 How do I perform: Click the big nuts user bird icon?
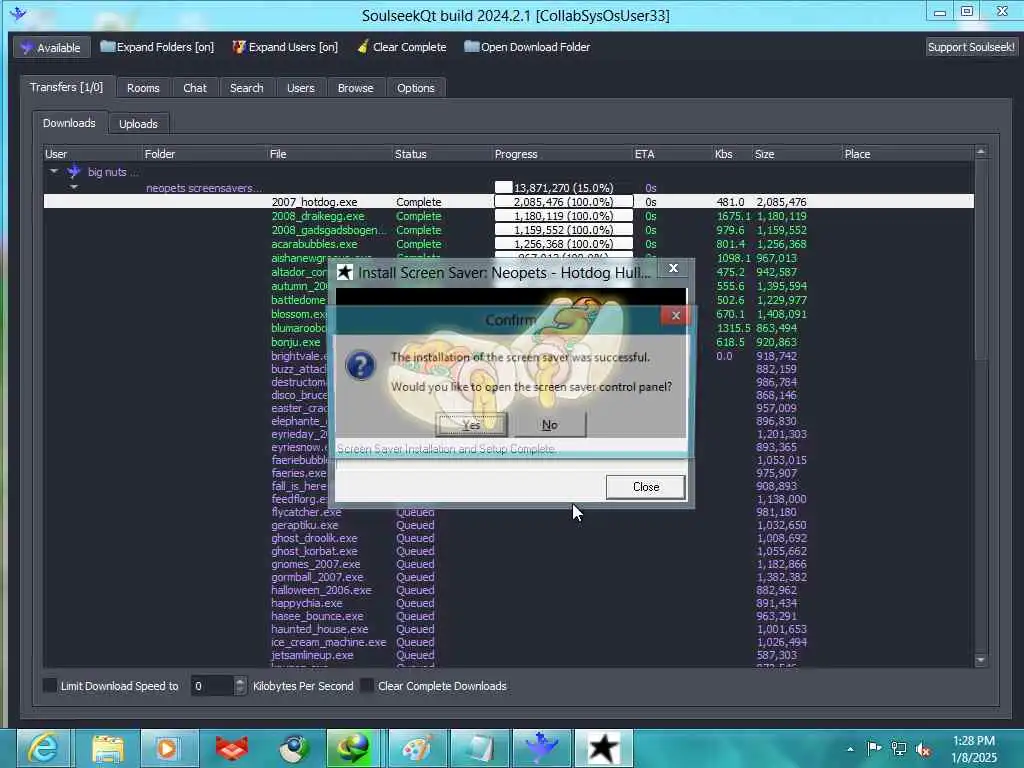coord(74,171)
